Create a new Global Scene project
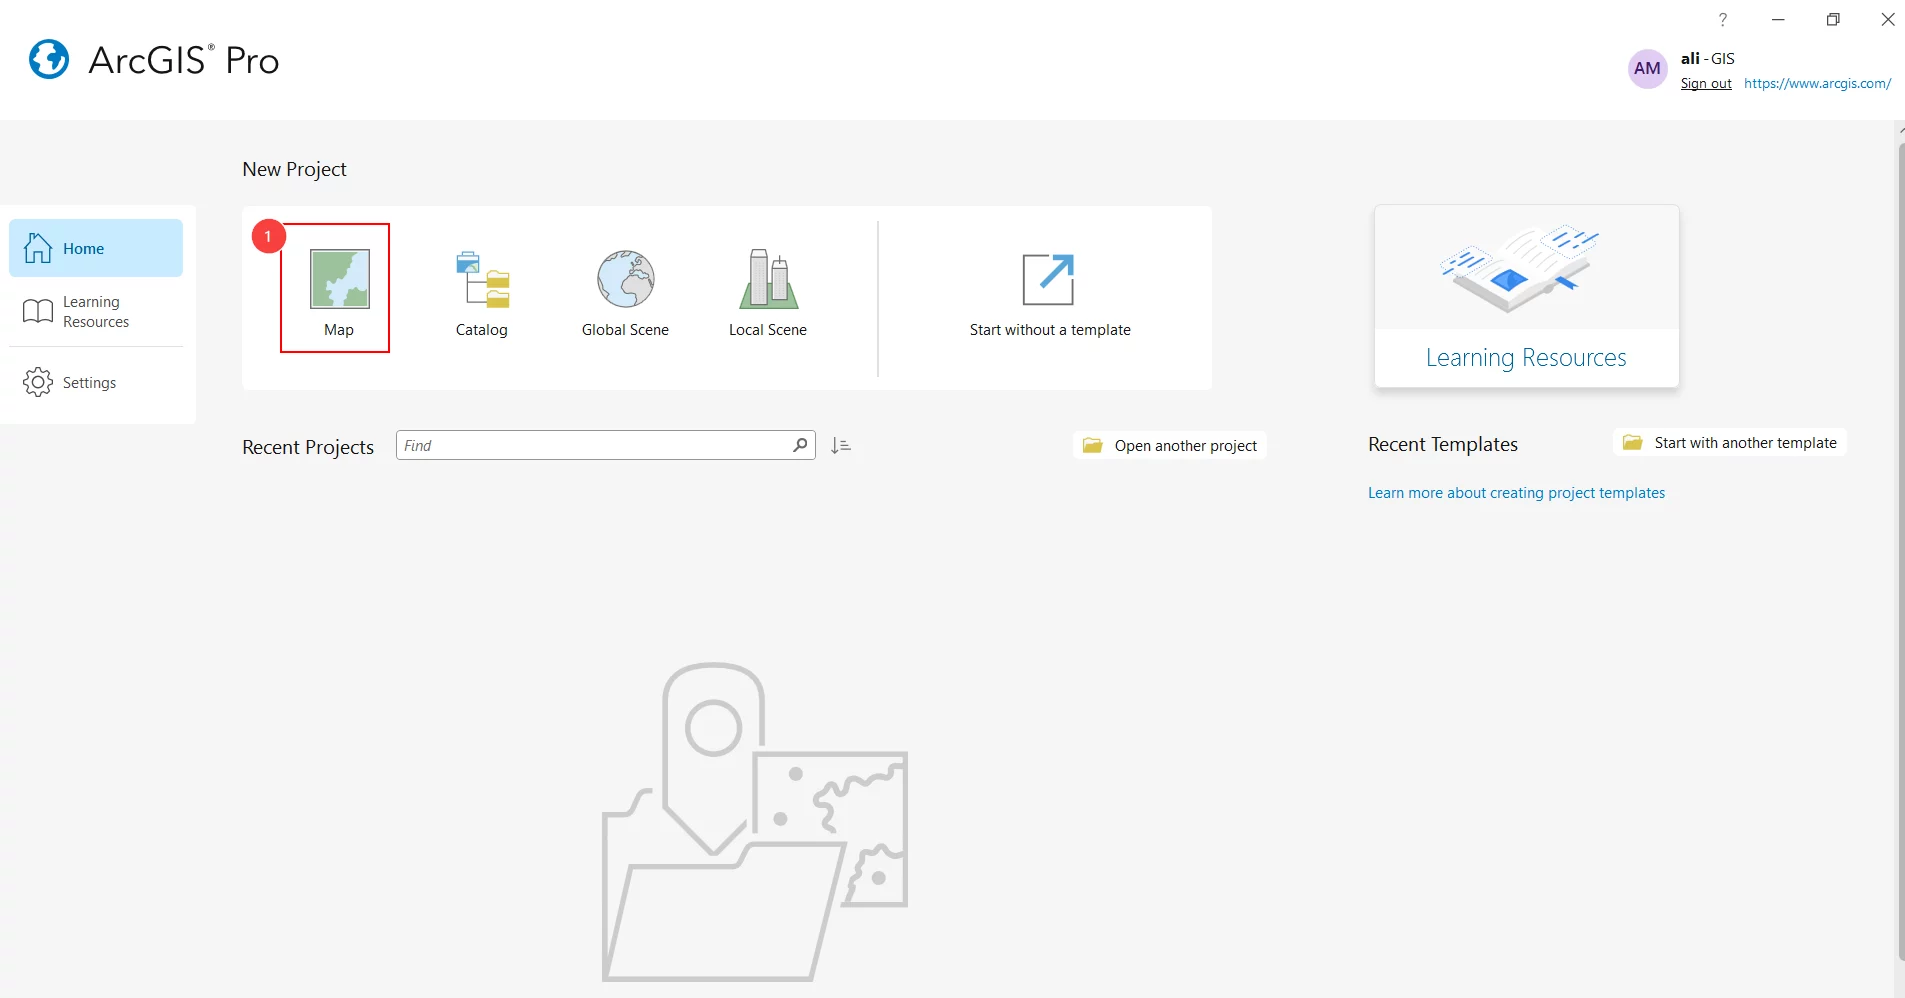The image size is (1905, 998). point(625,293)
